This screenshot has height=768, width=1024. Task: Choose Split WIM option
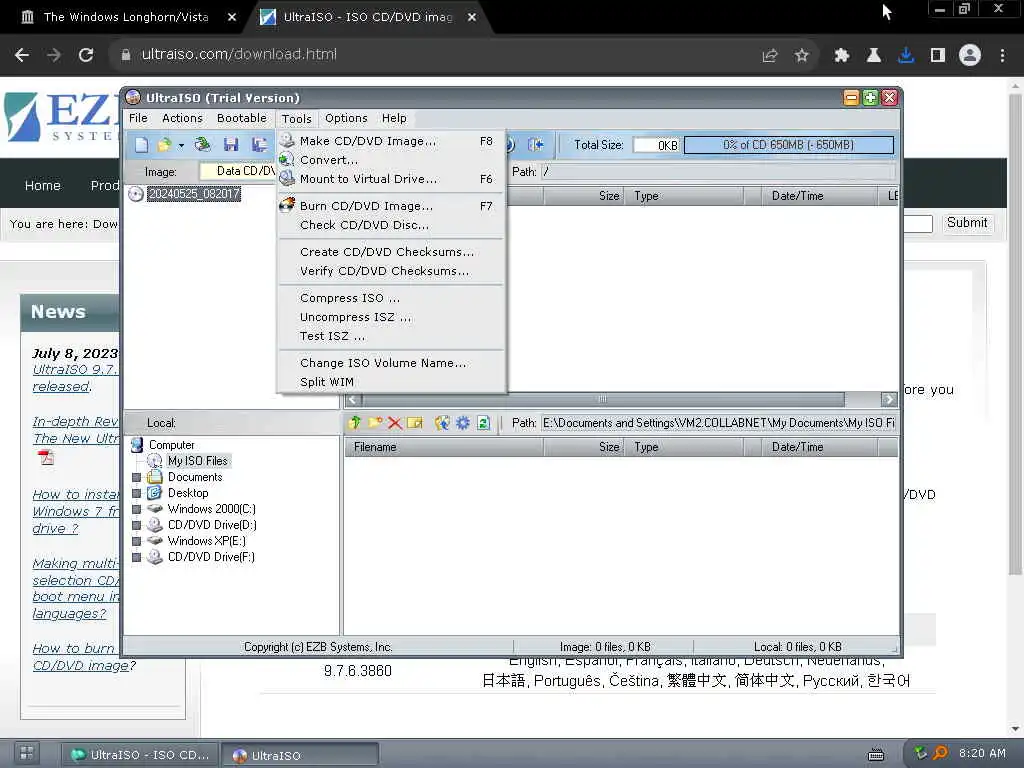[x=391, y=382]
